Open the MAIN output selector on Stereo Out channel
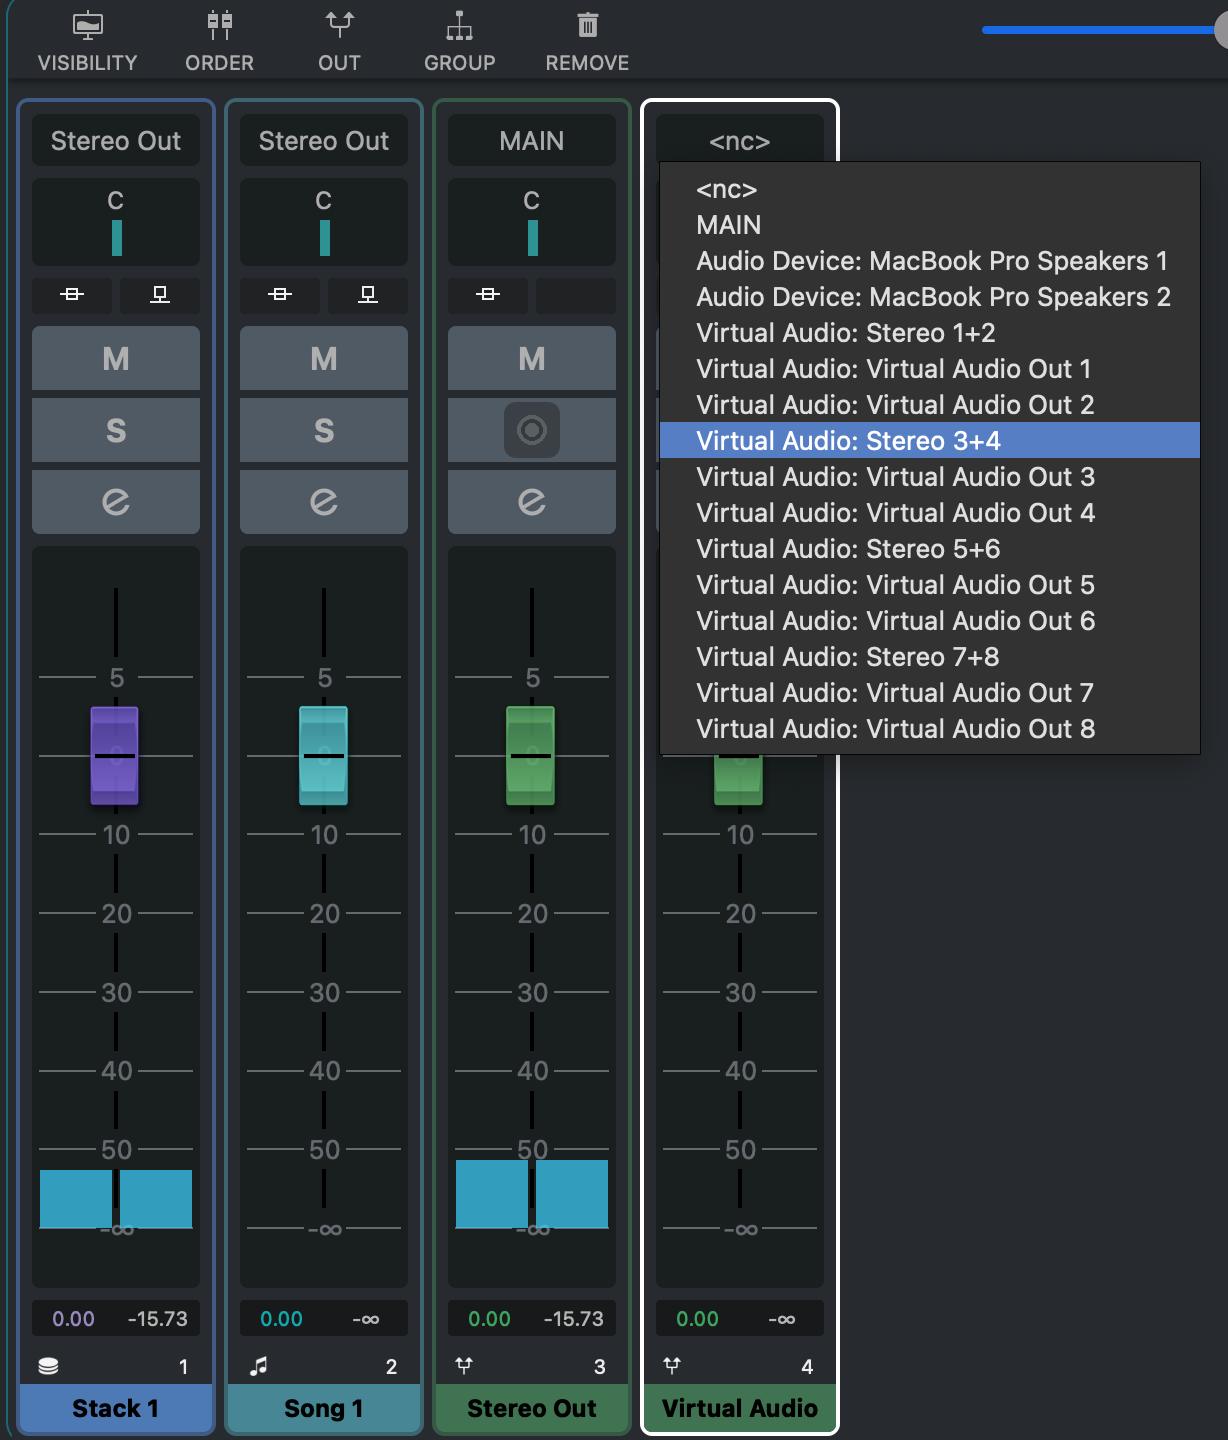 click(531, 140)
